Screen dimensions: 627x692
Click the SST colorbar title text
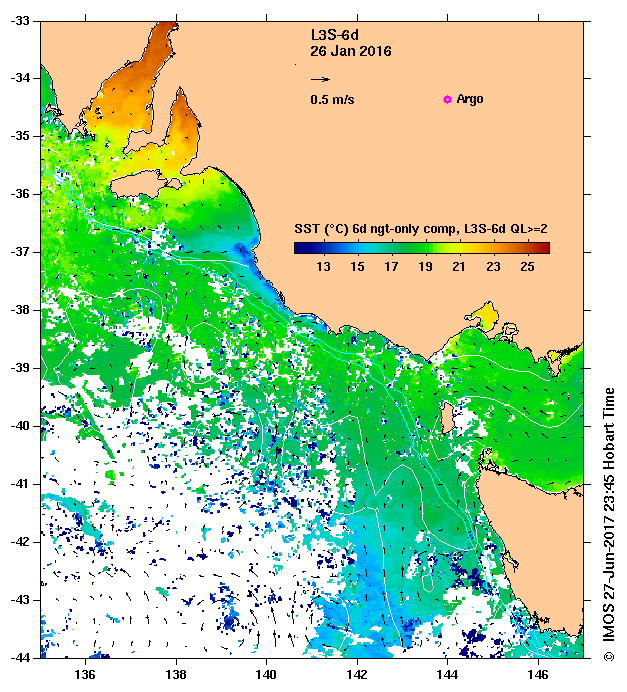(421, 229)
